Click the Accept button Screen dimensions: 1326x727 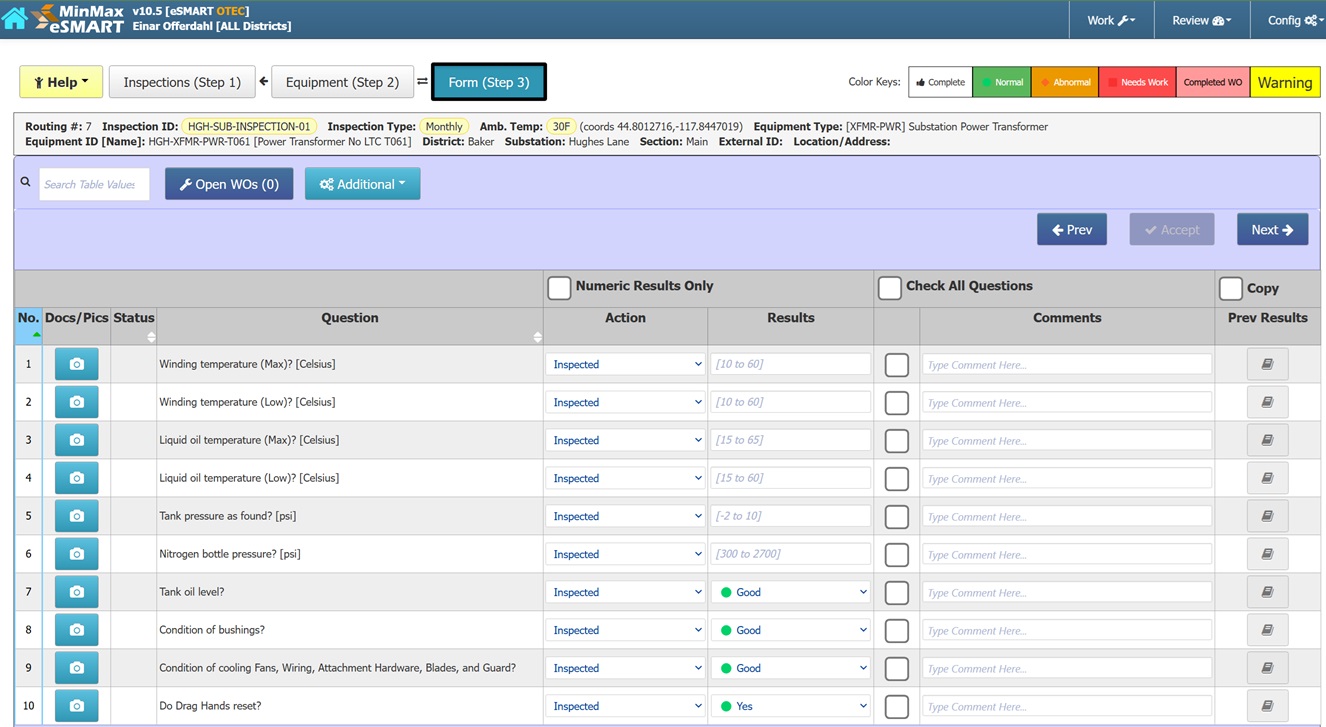(1172, 229)
